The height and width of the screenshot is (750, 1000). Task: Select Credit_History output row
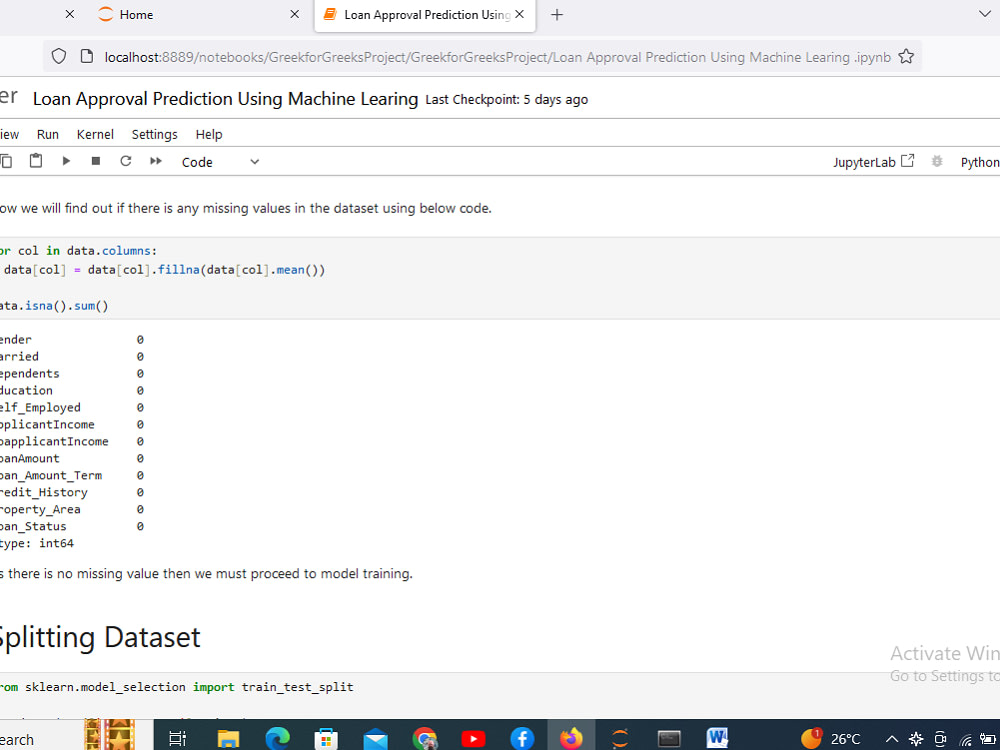coord(71,492)
